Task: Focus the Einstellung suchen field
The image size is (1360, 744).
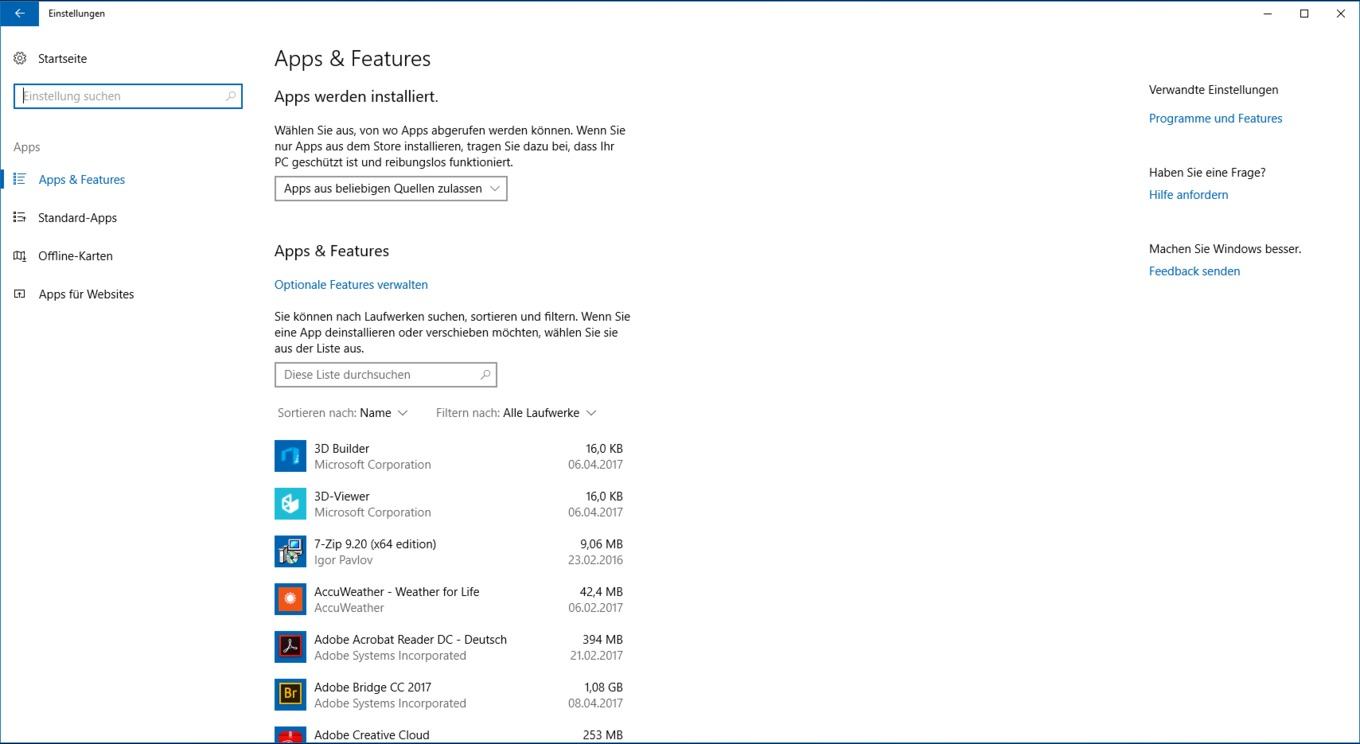Action: [128, 96]
